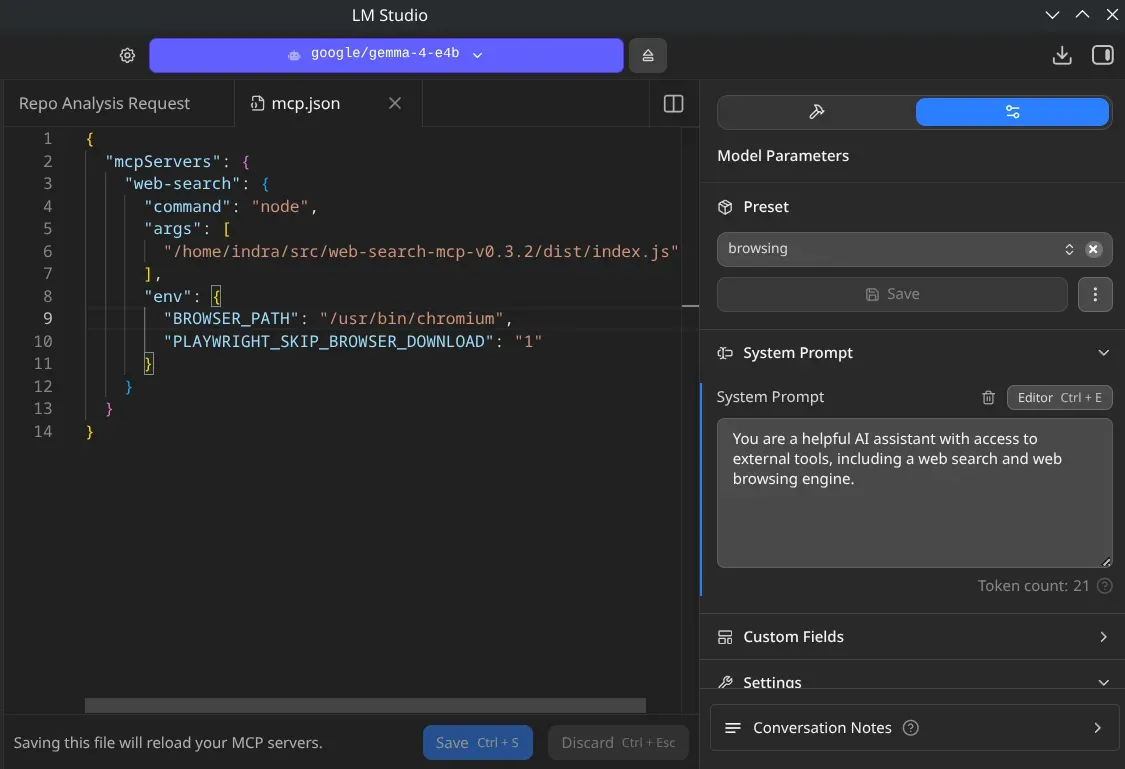This screenshot has width=1125, height=769.
Task: Switch to Repo Analysis Request tab
Action: coord(105,103)
